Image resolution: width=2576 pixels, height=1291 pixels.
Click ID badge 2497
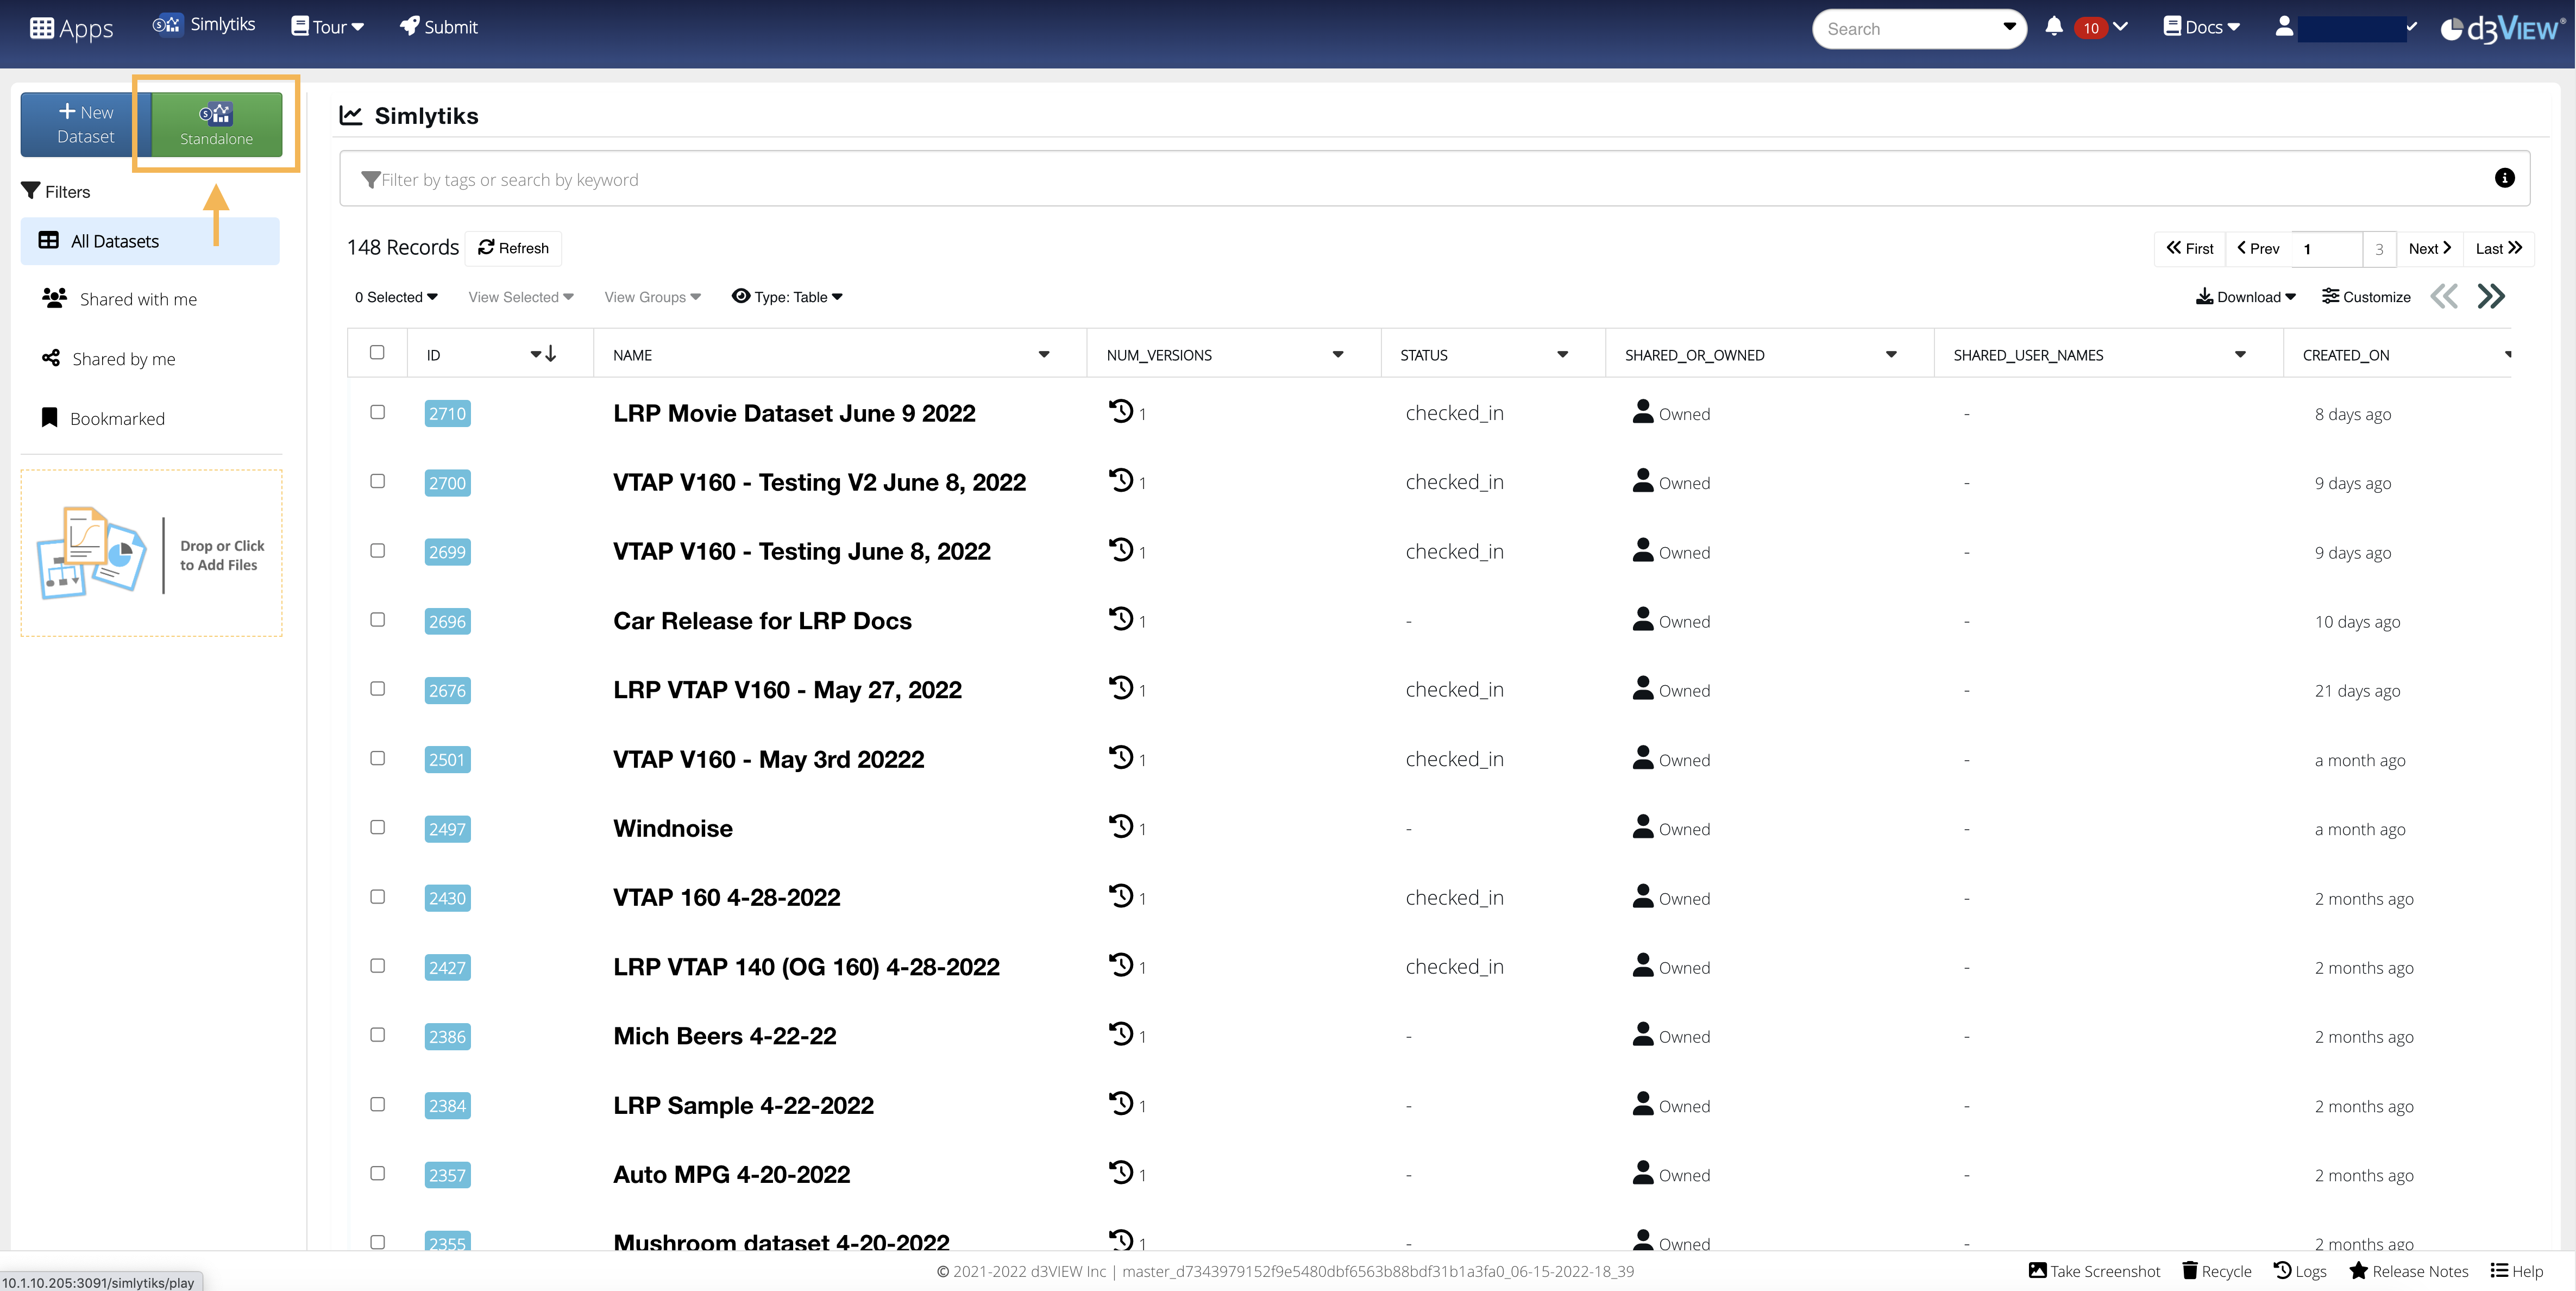coord(447,829)
